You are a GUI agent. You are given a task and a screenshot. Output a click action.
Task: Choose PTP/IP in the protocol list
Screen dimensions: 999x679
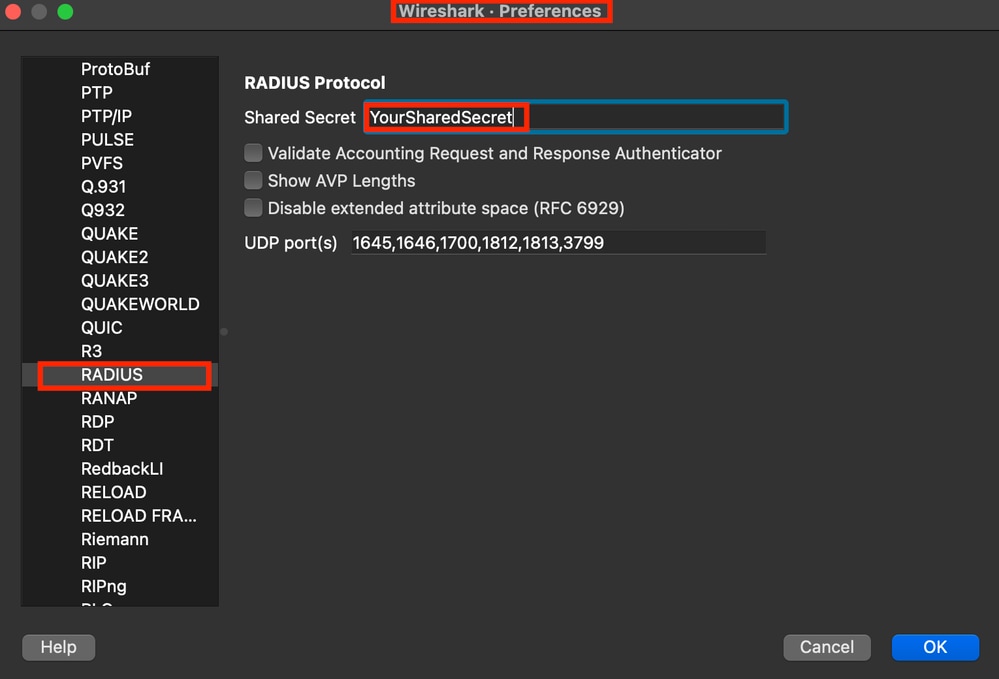pyautogui.click(x=120, y=116)
